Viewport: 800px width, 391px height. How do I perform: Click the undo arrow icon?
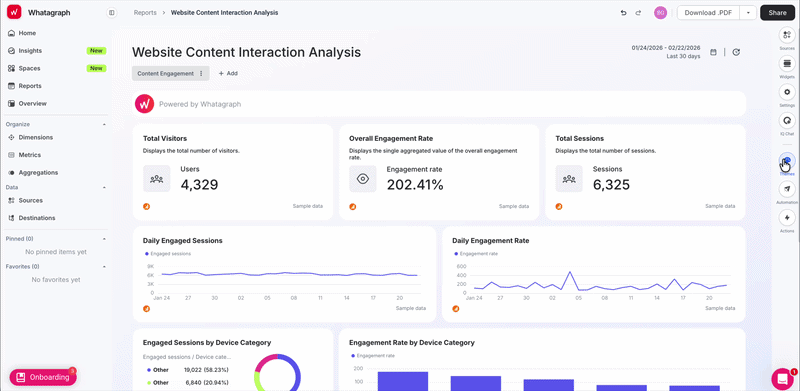pos(623,13)
